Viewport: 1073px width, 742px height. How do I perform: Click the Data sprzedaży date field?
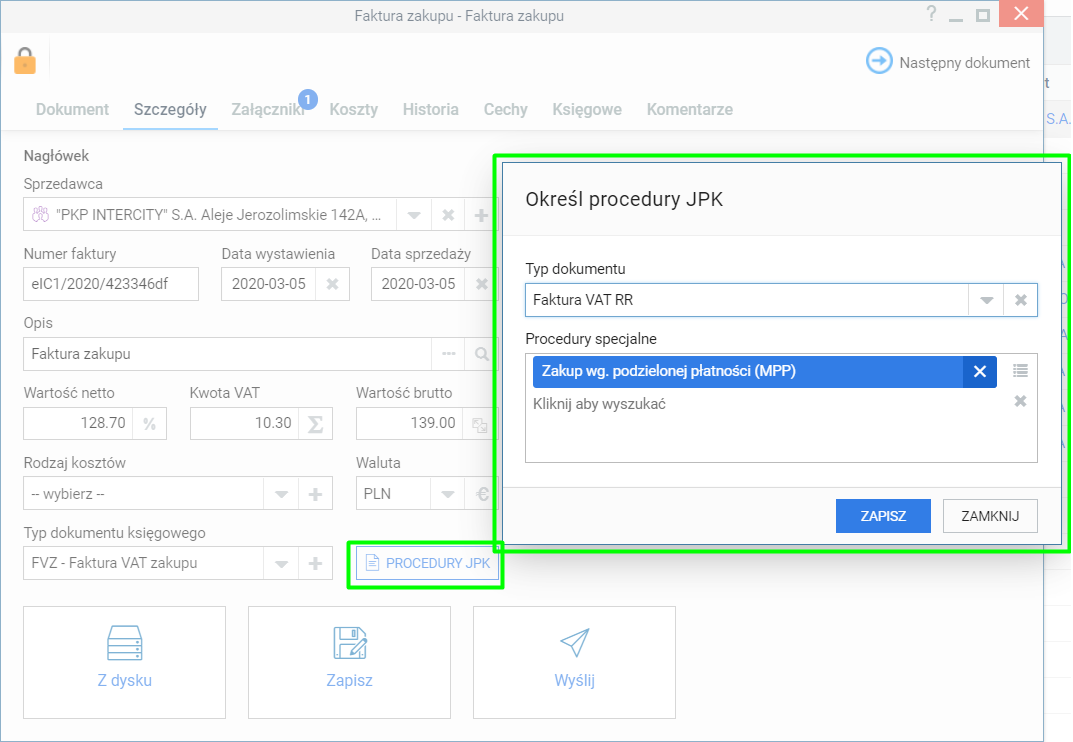click(x=419, y=284)
